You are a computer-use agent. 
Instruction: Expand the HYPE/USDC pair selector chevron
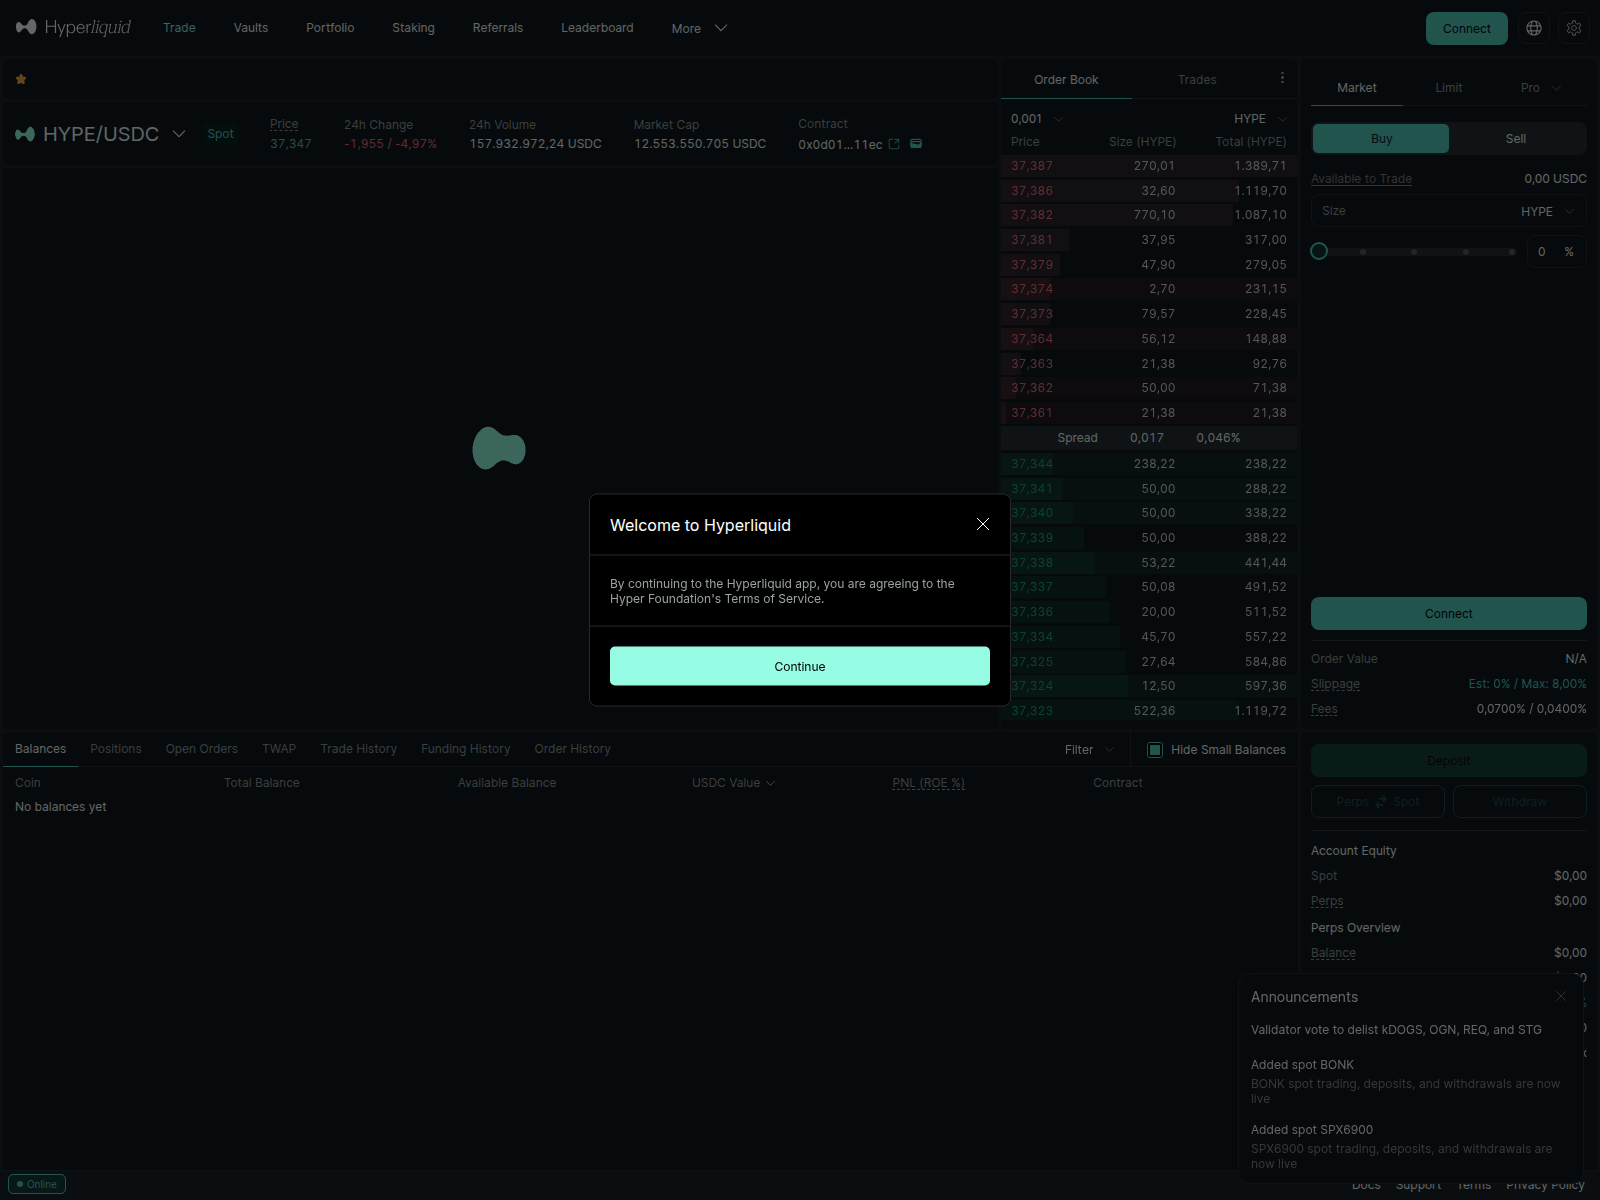pos(179,134)
